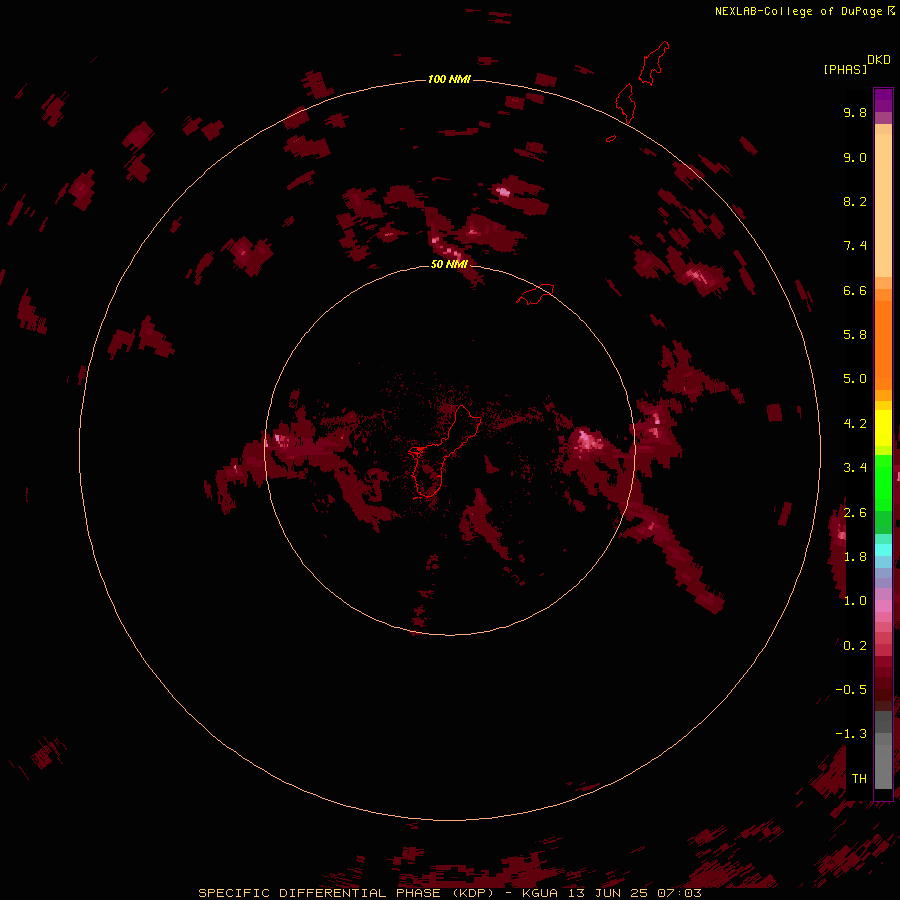Click the cyan segment of the color bar
900x900 pixels.
(883, 550)
